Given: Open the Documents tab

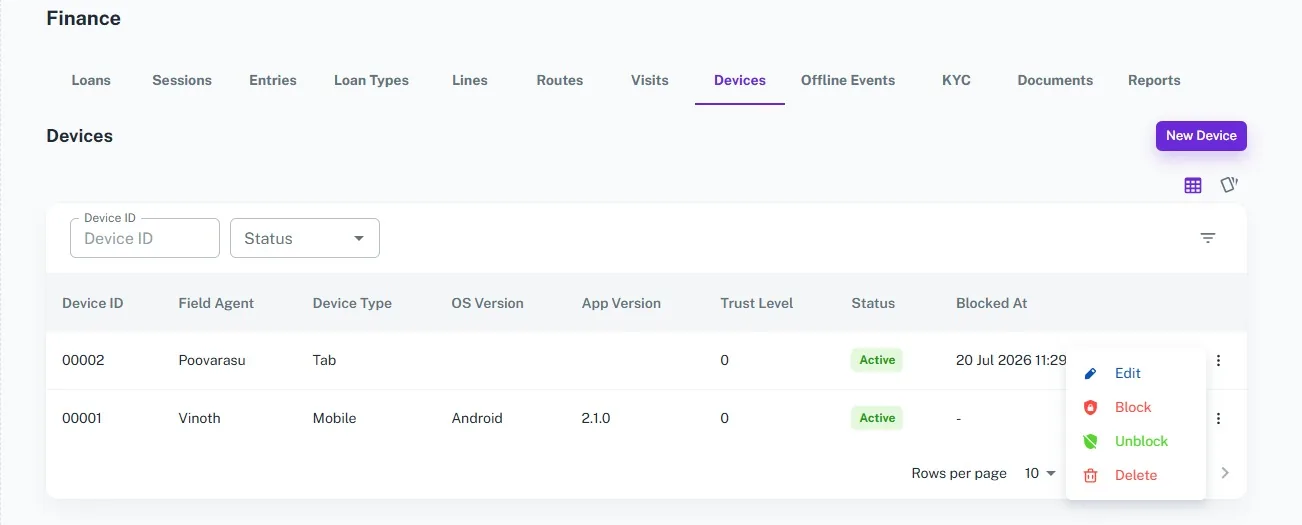Looking at the screenshot, I should (x=1055, y=80).
